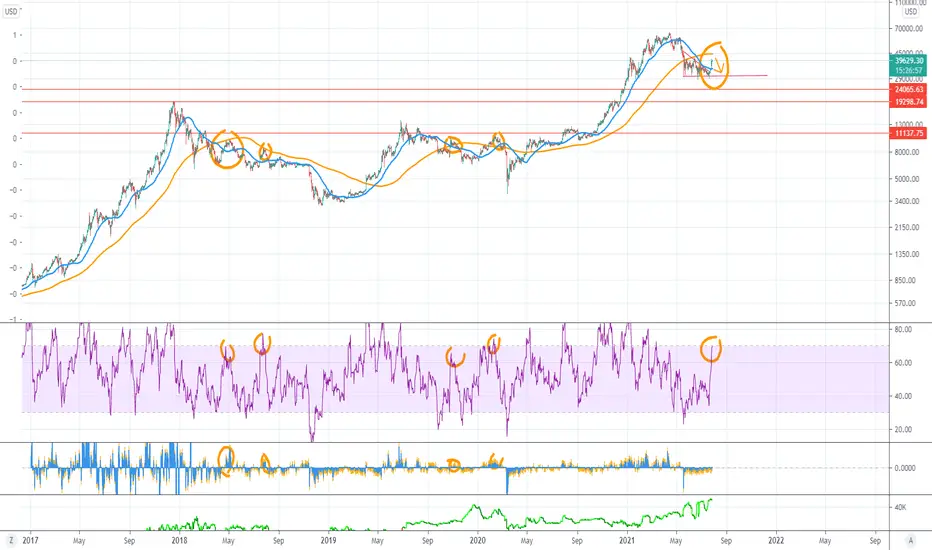Click the bar countdown 15:26:57

909,70
